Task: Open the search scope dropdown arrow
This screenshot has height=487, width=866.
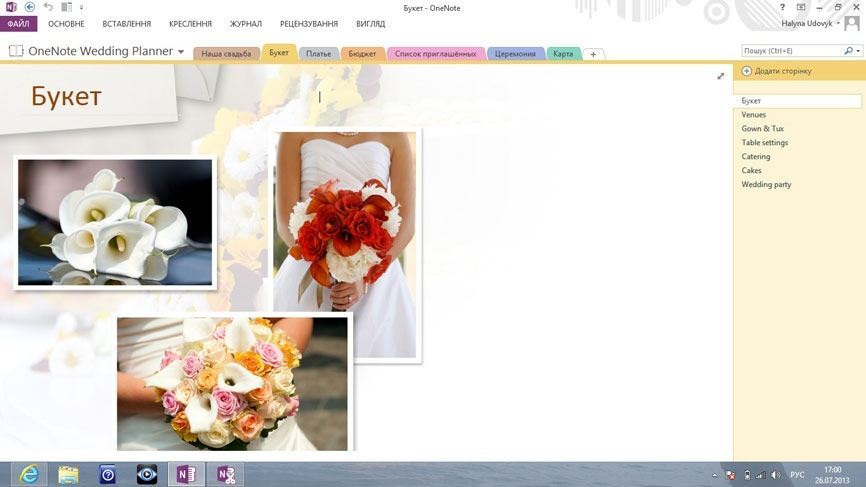Action: click(x=858, y=50)
